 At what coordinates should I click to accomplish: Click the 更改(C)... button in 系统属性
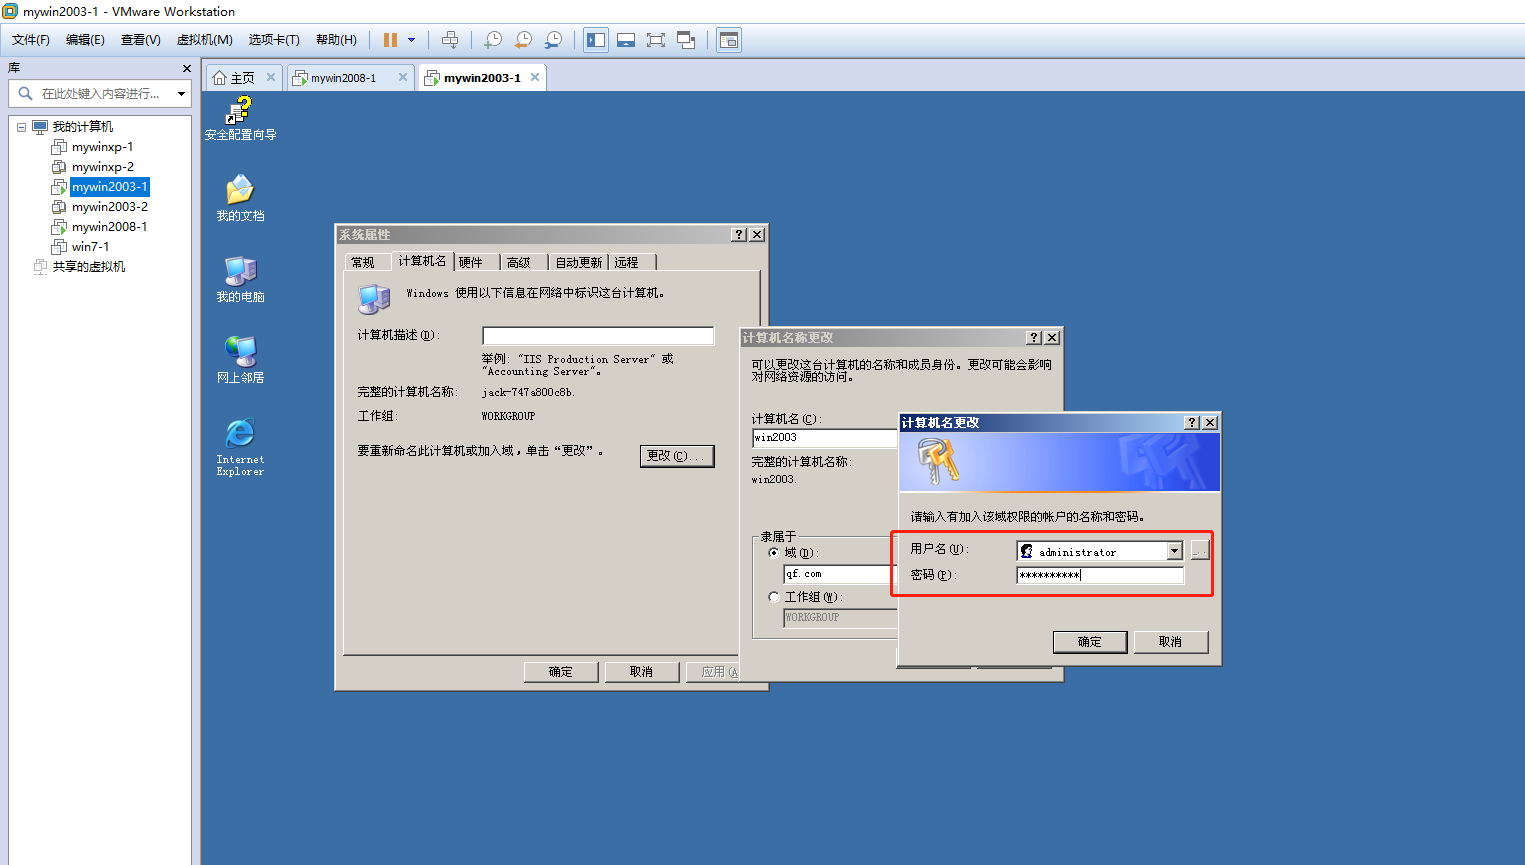(677, 456)
